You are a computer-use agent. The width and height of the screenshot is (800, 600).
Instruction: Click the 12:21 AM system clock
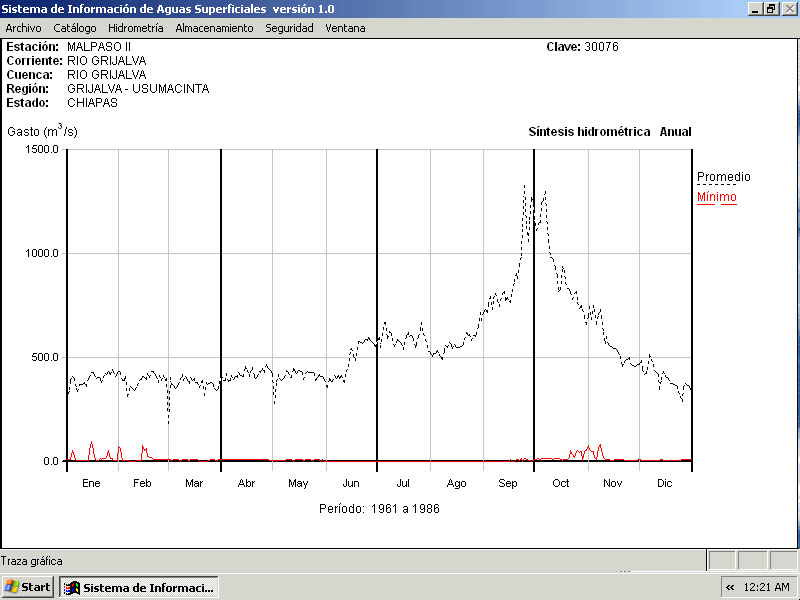click(x=767, y=587)
